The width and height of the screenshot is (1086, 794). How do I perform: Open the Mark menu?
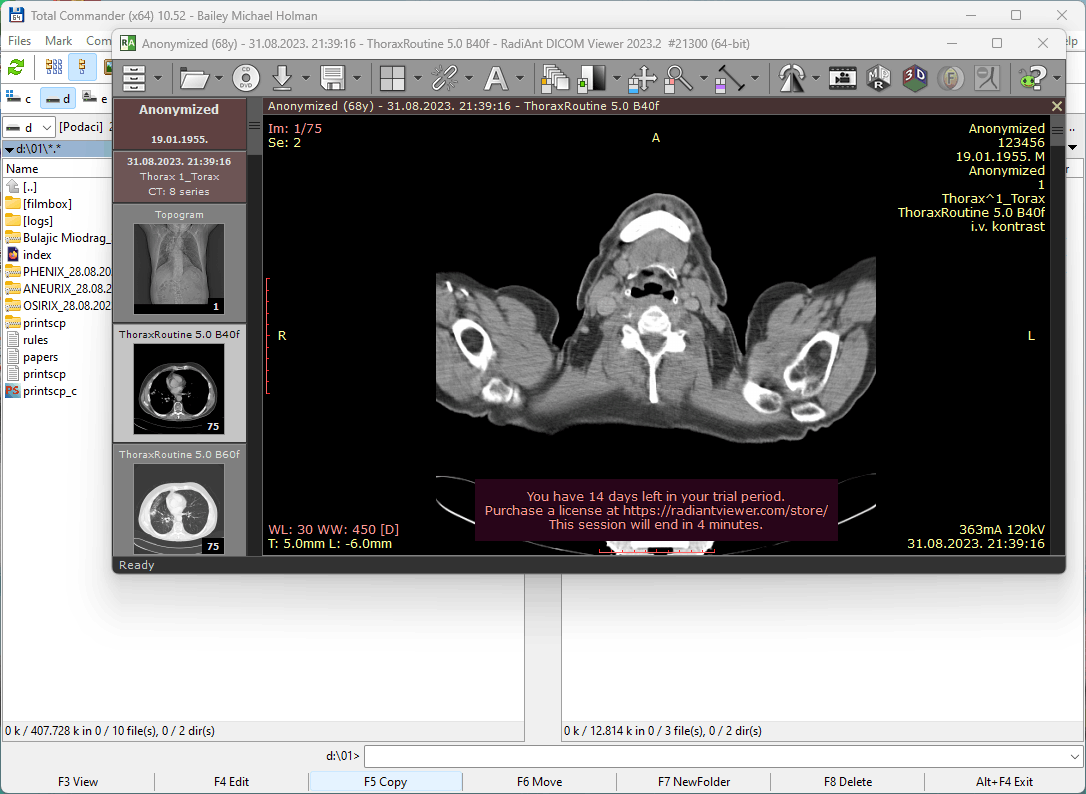click(58, 41)
